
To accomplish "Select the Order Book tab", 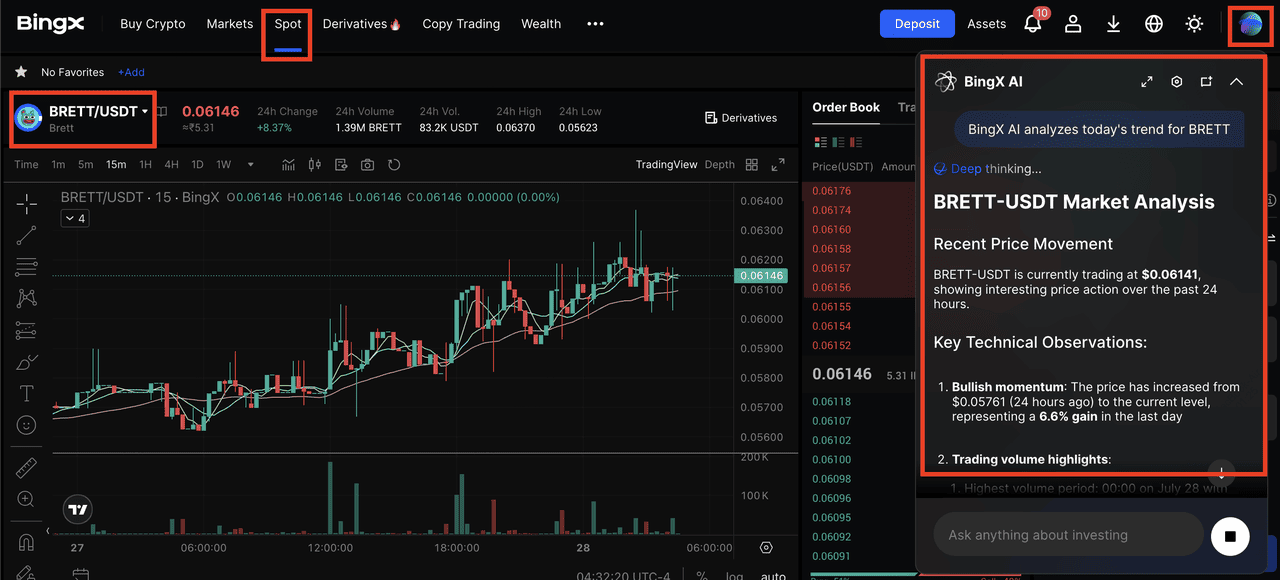I will pyautogui.click(x=846, y=107).
